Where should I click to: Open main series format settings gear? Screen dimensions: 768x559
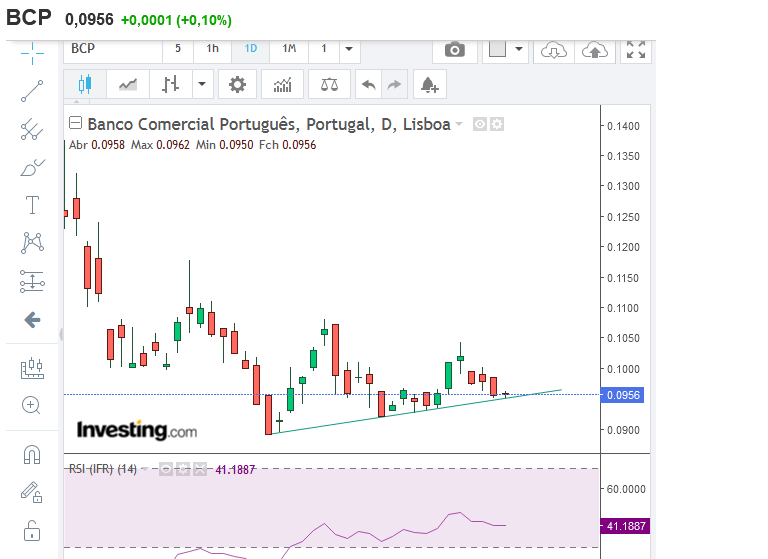[497, 124]
